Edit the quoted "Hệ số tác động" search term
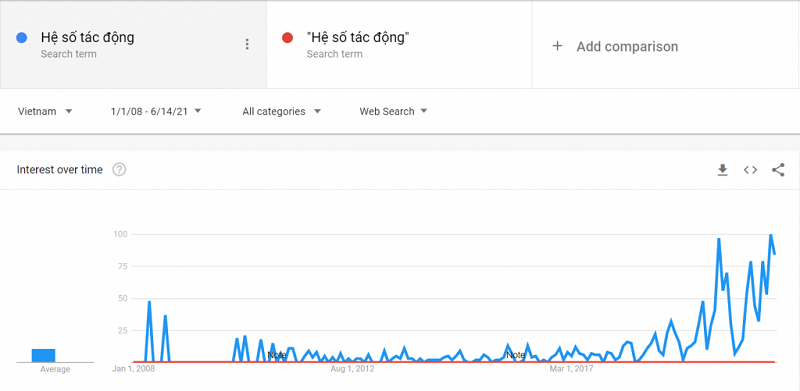 click(359, 37)
